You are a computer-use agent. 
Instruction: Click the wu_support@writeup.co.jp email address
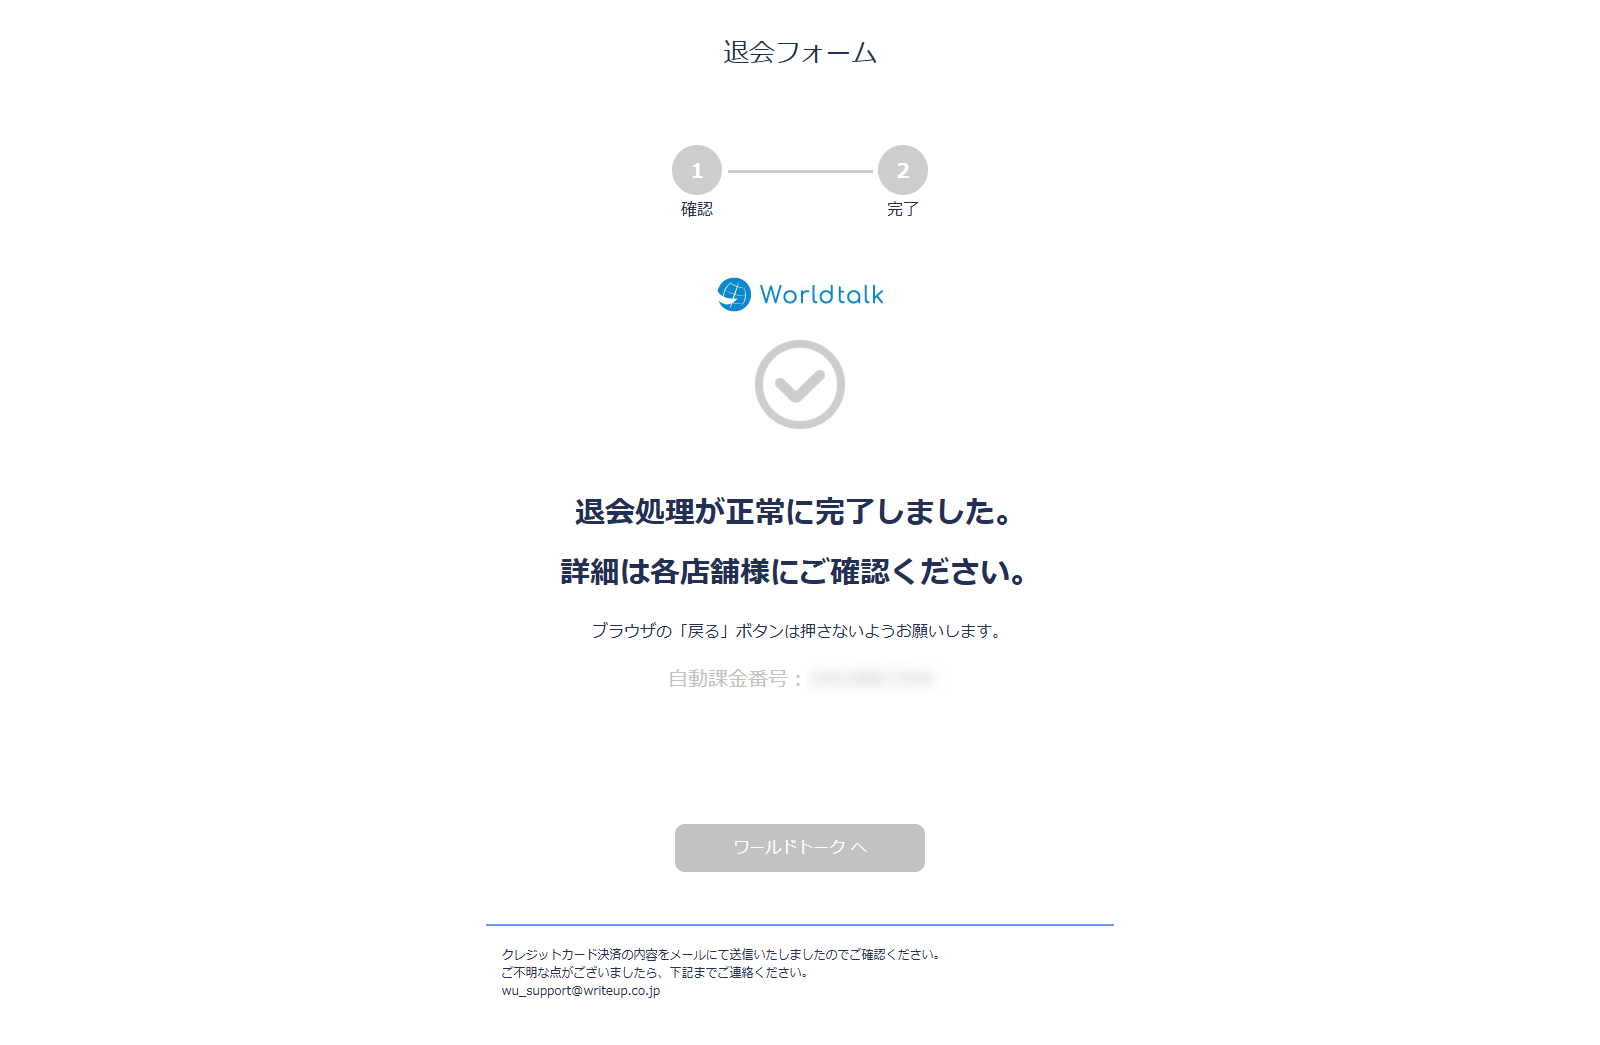(x=581, y=991)
